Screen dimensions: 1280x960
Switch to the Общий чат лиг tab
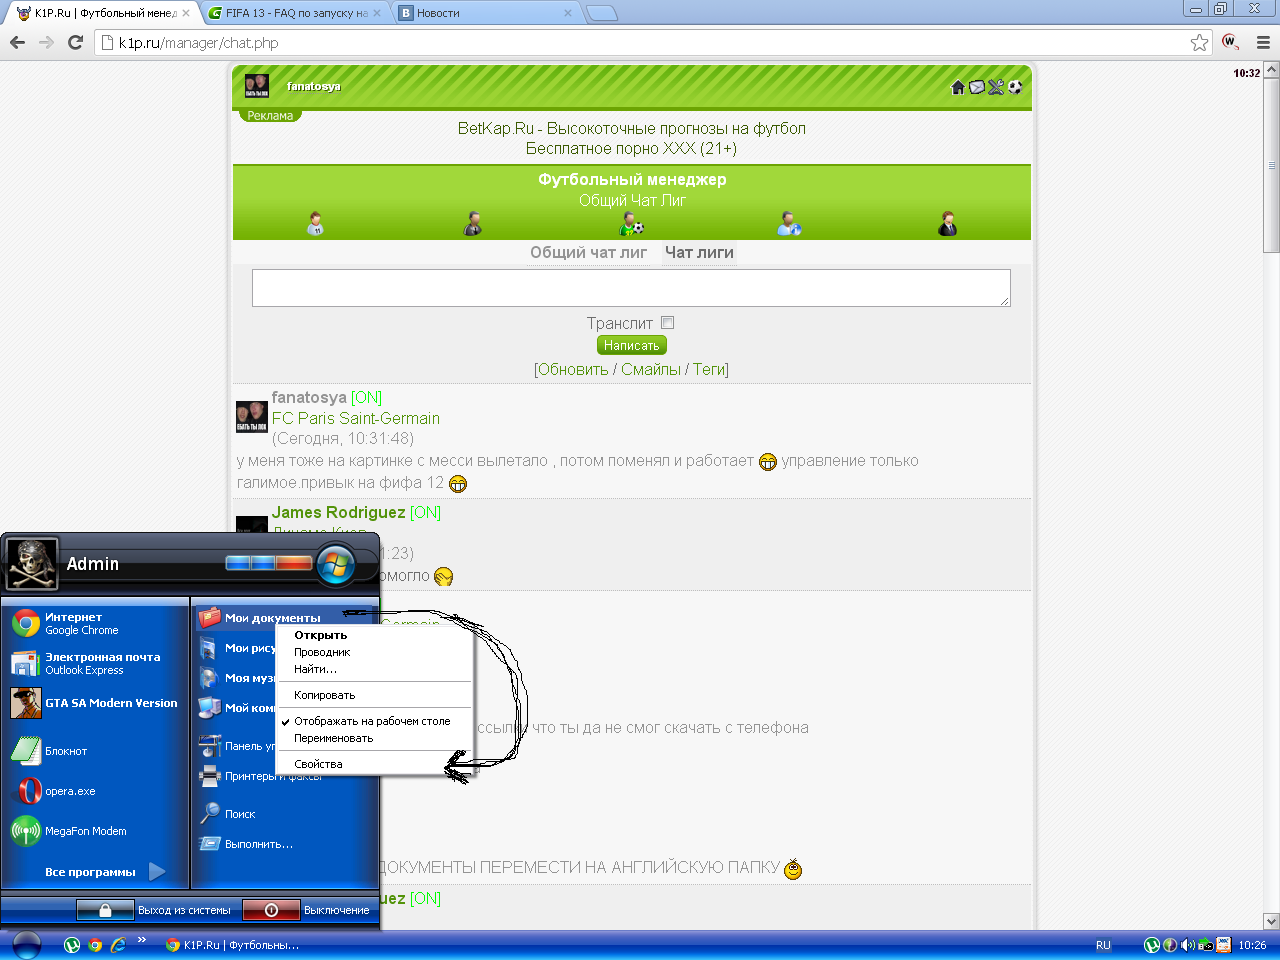(x=588, y=252)
